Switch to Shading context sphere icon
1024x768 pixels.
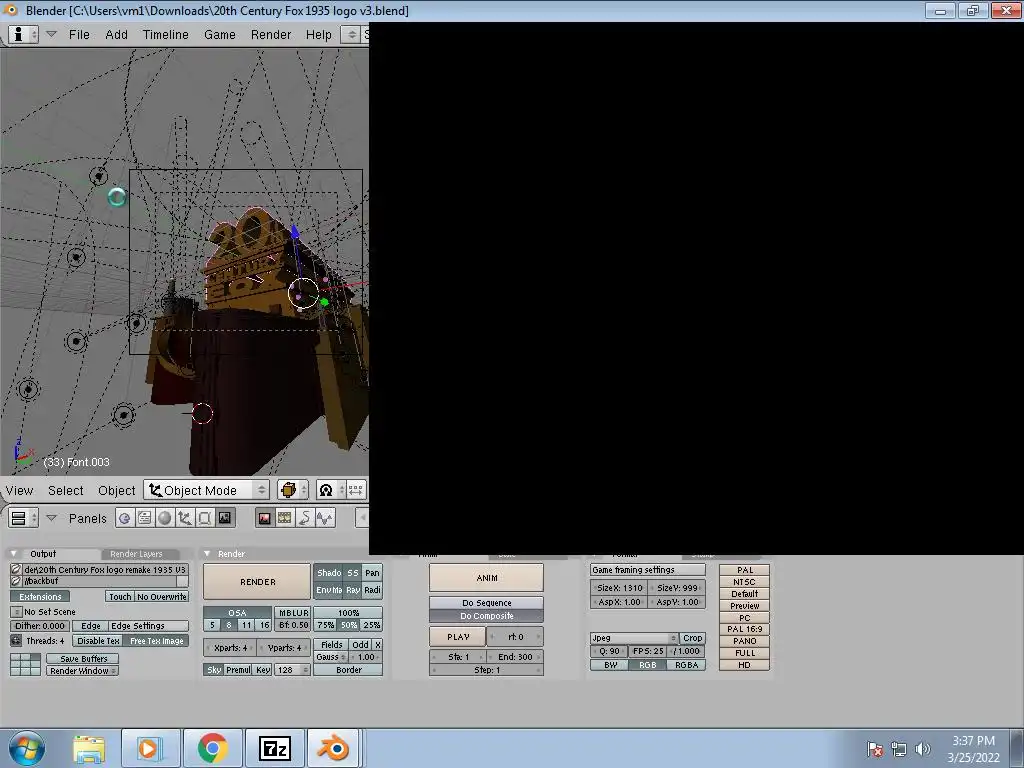(x=165, y=518)
